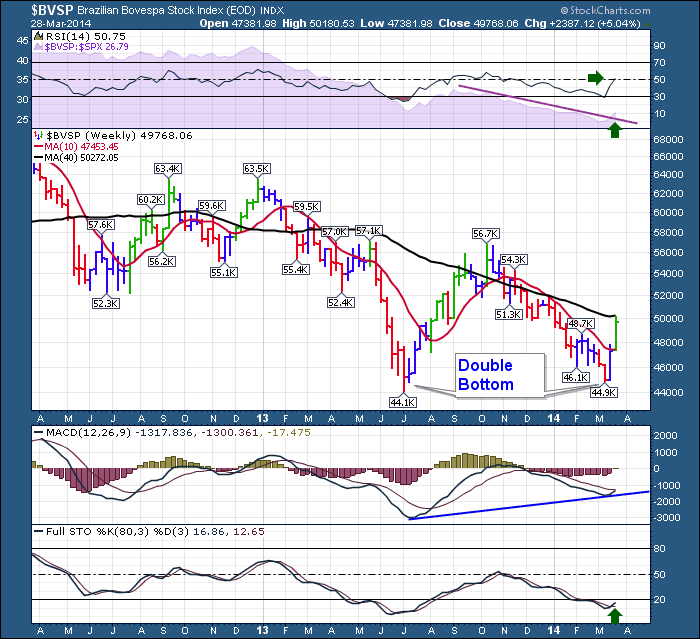Click the 51.3K price label

(x=508, y=314)
